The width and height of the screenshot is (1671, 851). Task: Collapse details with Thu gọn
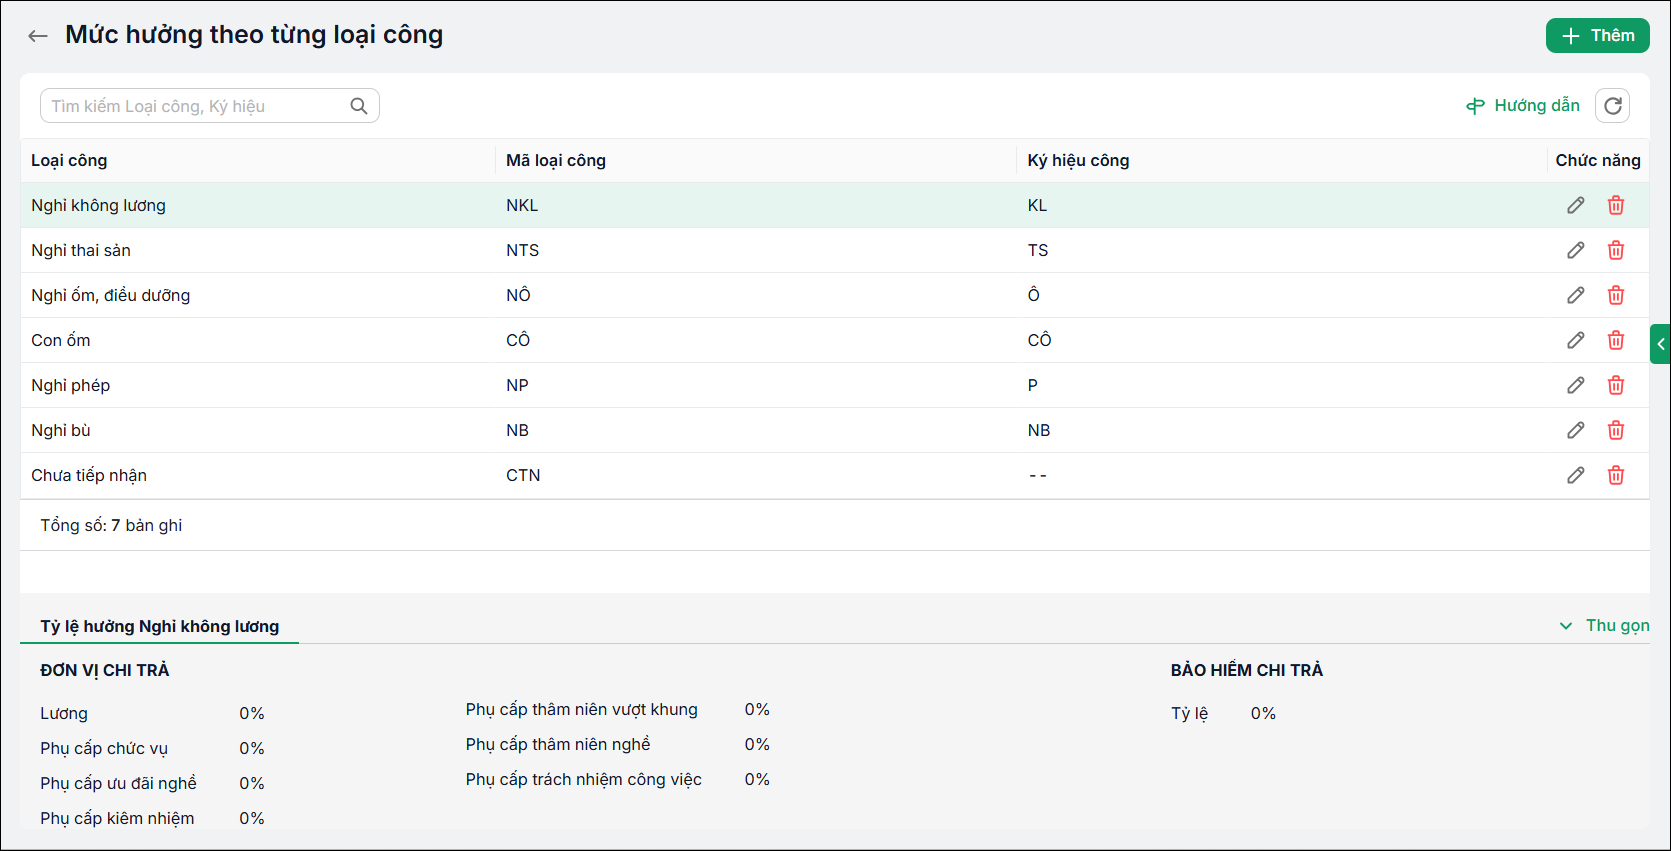click(x=1605, y=625)
